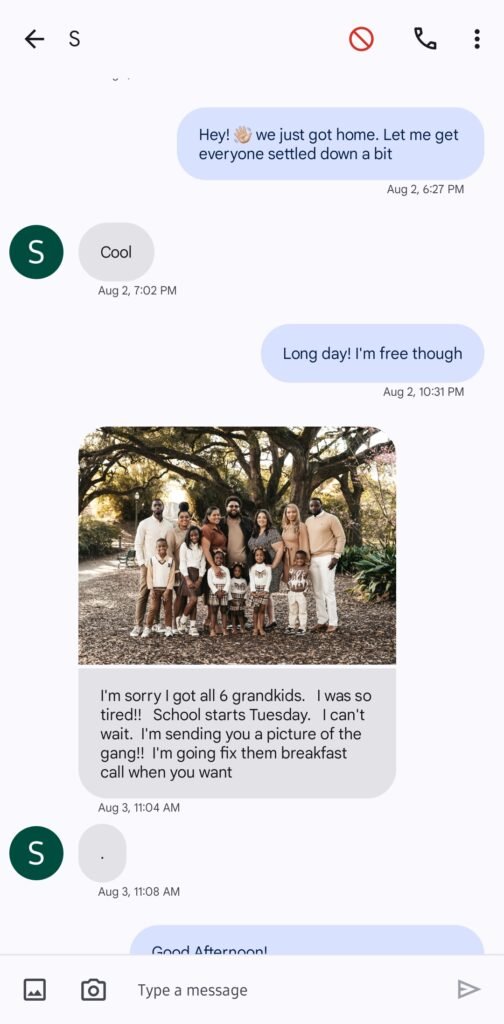This screenshot has height=1024, width=504.
Task: Tap the Aug 2, 10:31 PM timestamp
Action: (x=424, y=392)
